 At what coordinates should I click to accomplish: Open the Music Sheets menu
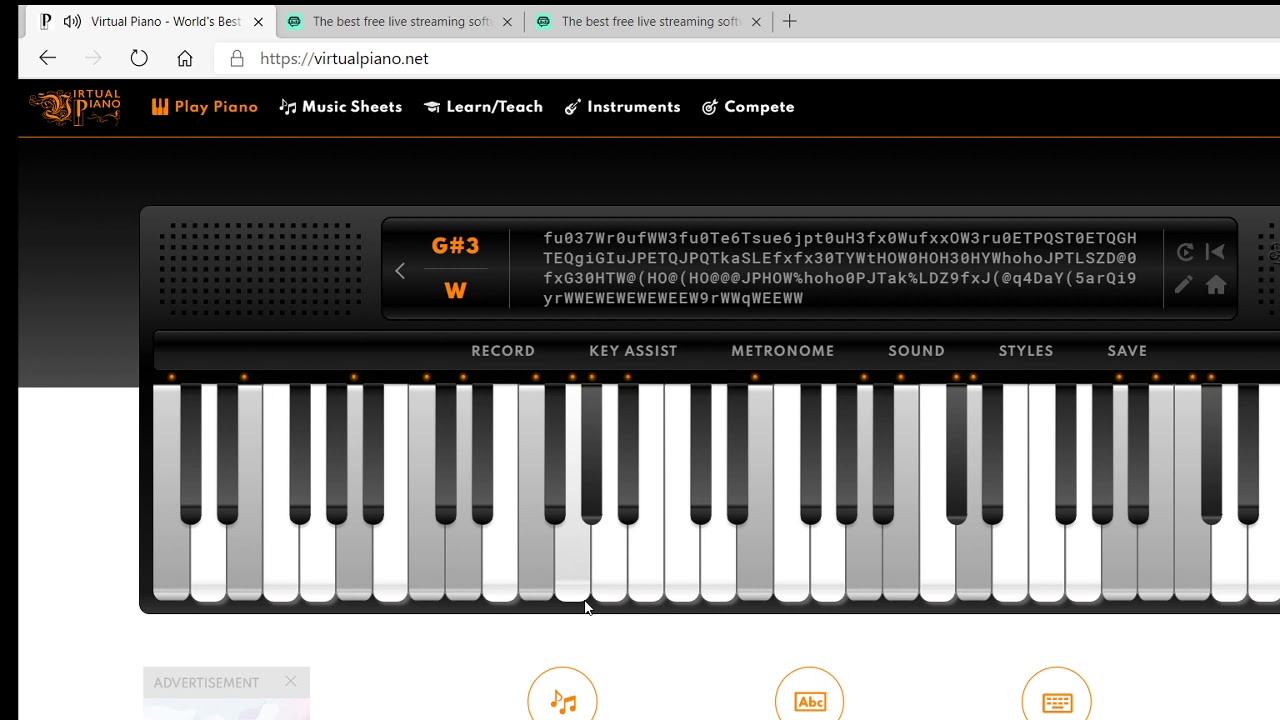340,107
